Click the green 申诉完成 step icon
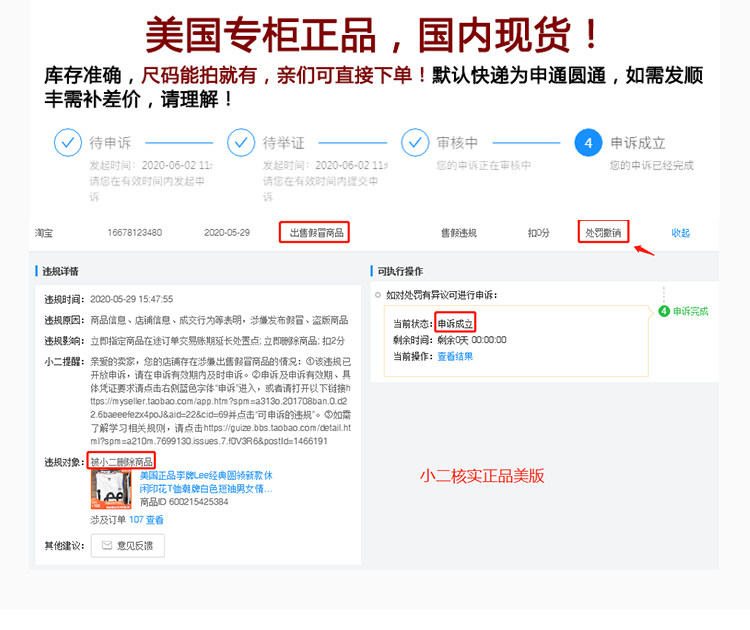Image resolution: width=750 pixels, height=630 pixels. pos(664,311)
